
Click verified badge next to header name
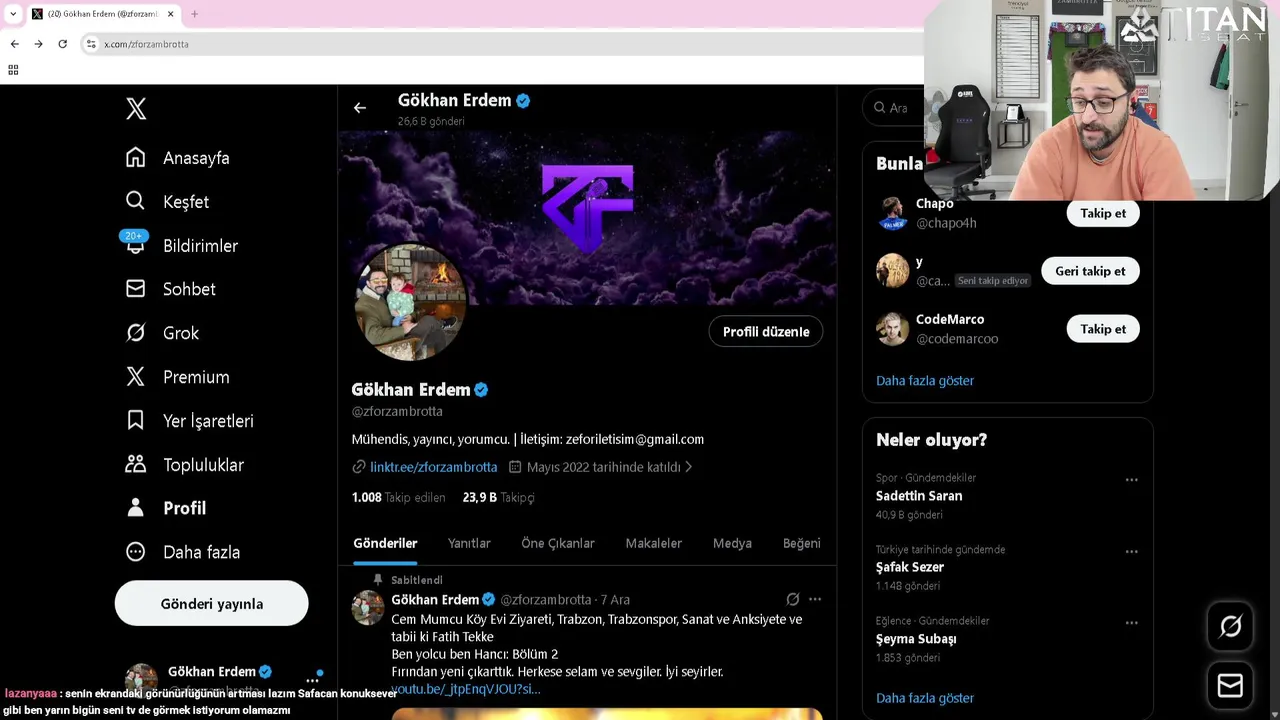523,100
